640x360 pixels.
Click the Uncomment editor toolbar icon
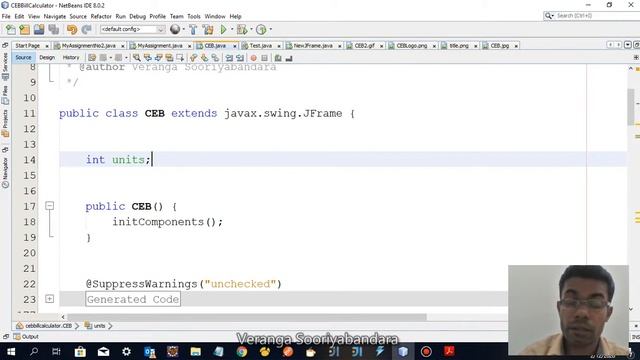[x=289, y=58]
